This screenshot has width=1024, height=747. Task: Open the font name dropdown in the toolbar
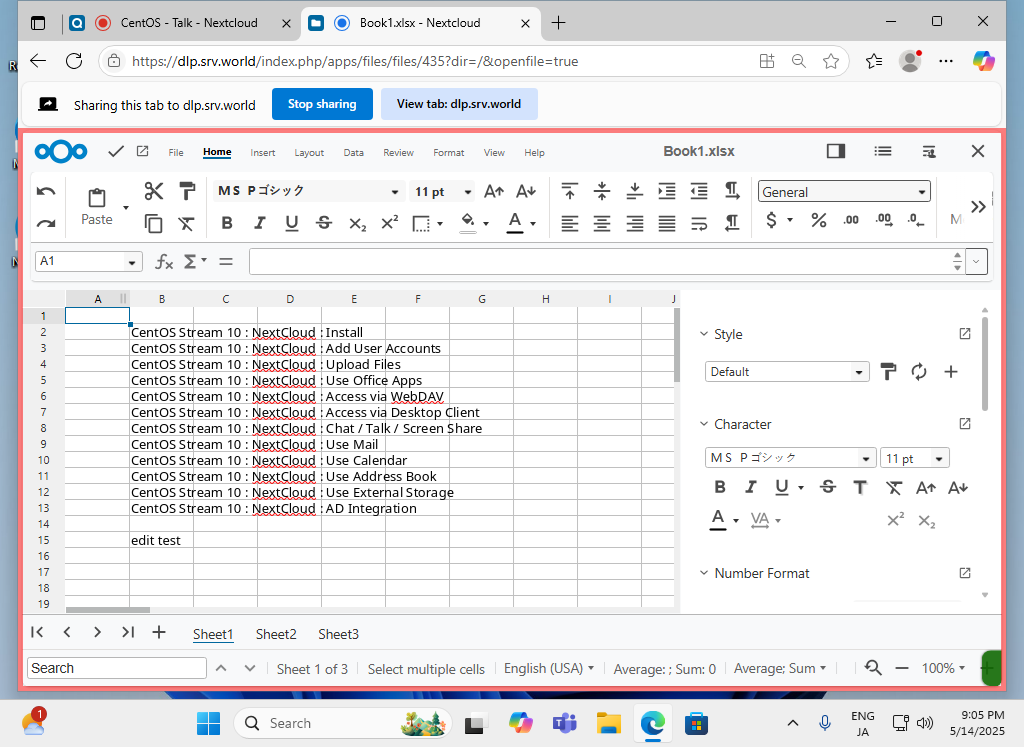click(x=394, y=192)
